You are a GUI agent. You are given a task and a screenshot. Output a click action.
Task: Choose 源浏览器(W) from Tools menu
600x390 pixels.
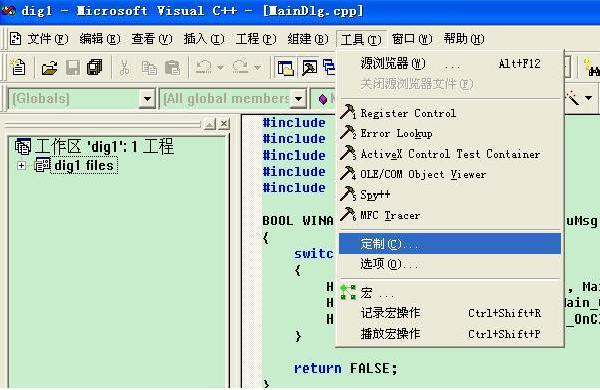pyautogui.click(x=450, y=64)
